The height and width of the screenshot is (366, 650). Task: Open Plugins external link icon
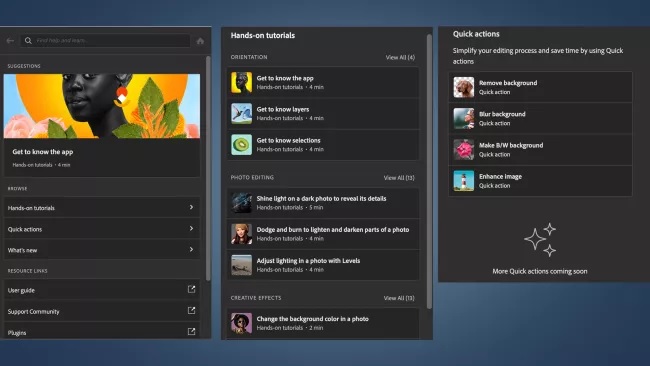click(191, 332)
